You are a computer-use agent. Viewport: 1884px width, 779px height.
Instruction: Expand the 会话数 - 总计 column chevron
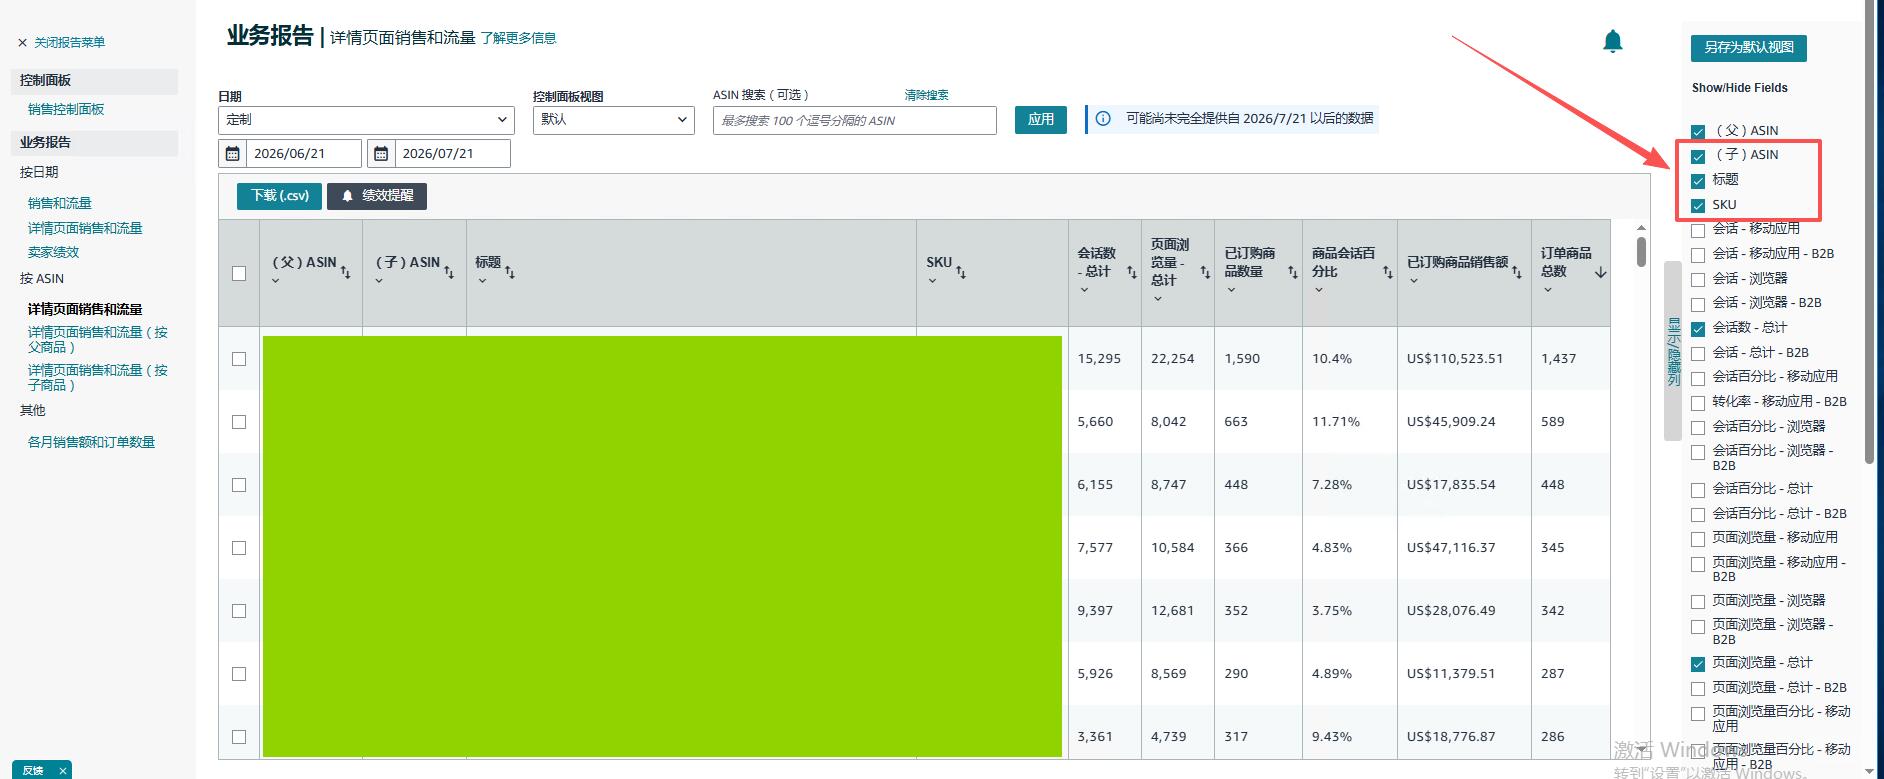(x=1084, y=290)
